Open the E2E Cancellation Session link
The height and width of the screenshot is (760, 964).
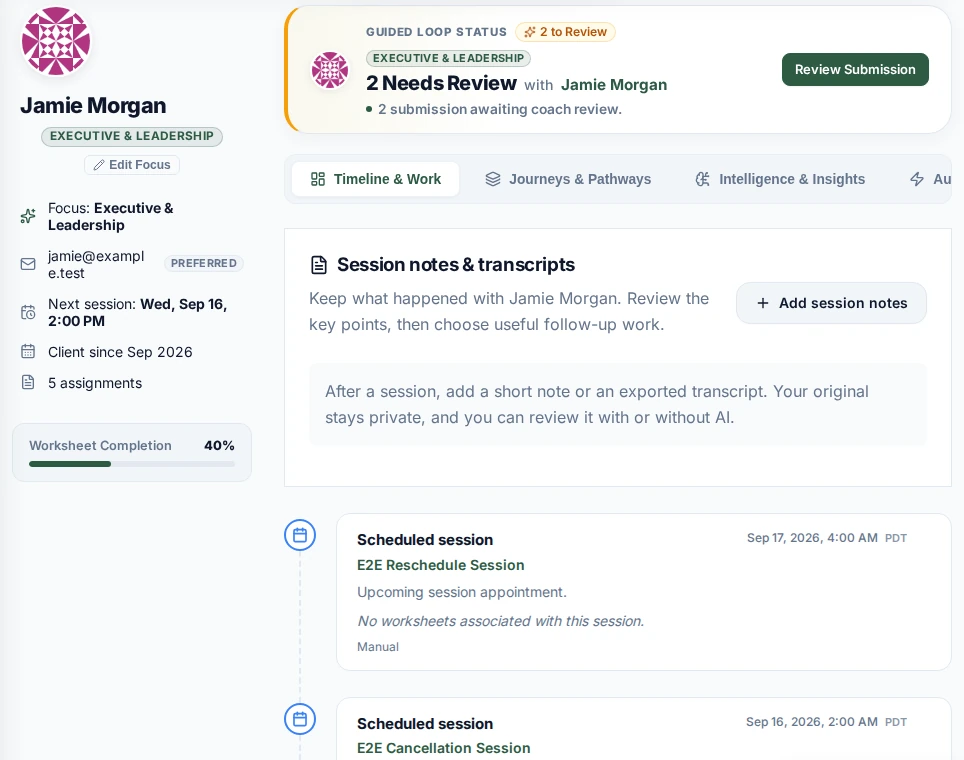coord(444,748)
